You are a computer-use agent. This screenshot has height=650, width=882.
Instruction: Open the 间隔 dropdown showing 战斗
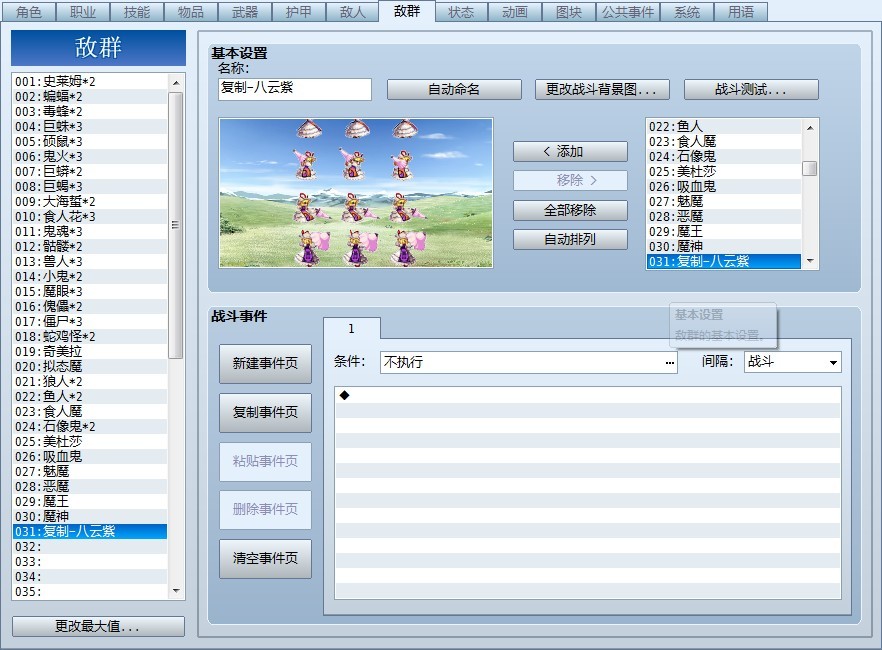(793, 362)
